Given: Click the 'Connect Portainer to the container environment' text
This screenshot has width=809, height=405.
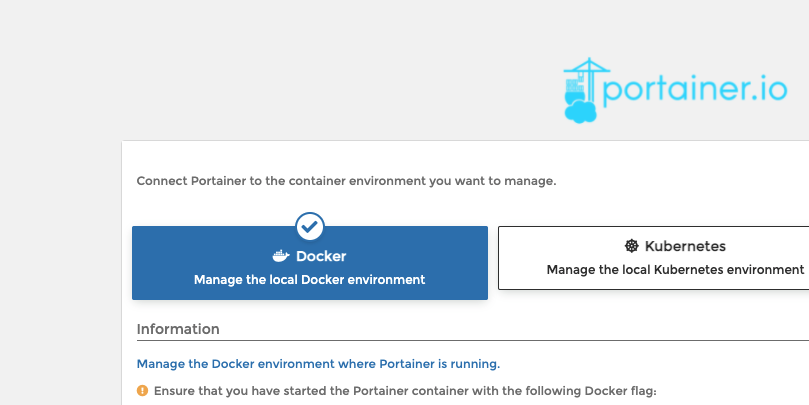Looking at the screenshot, I should pos(346,181).
